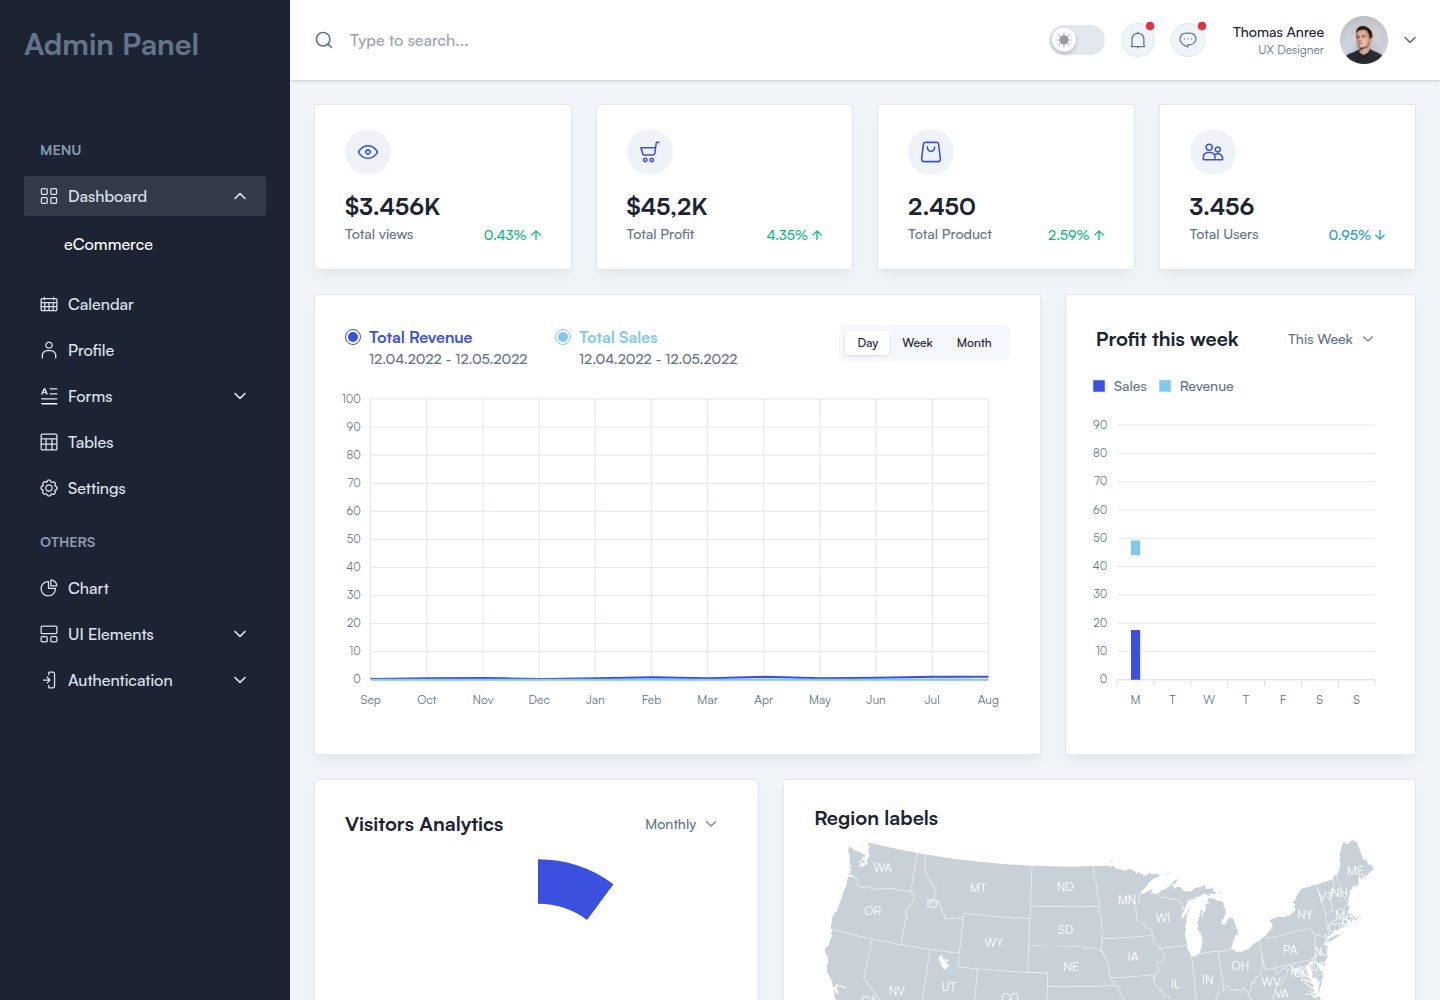Click the search magnifier icon
1440x1000 pixels.
324,40
